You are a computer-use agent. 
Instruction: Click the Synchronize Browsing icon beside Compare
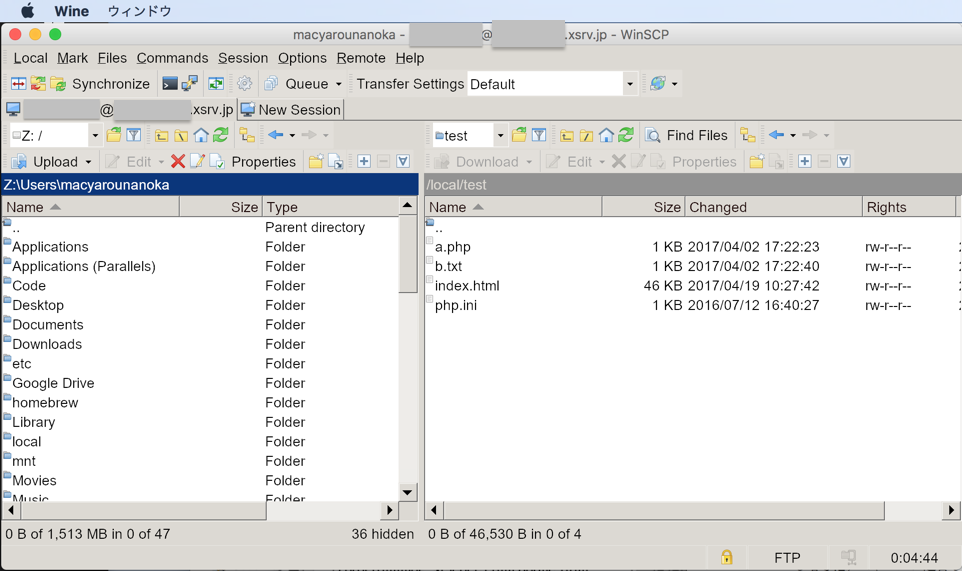38,83
